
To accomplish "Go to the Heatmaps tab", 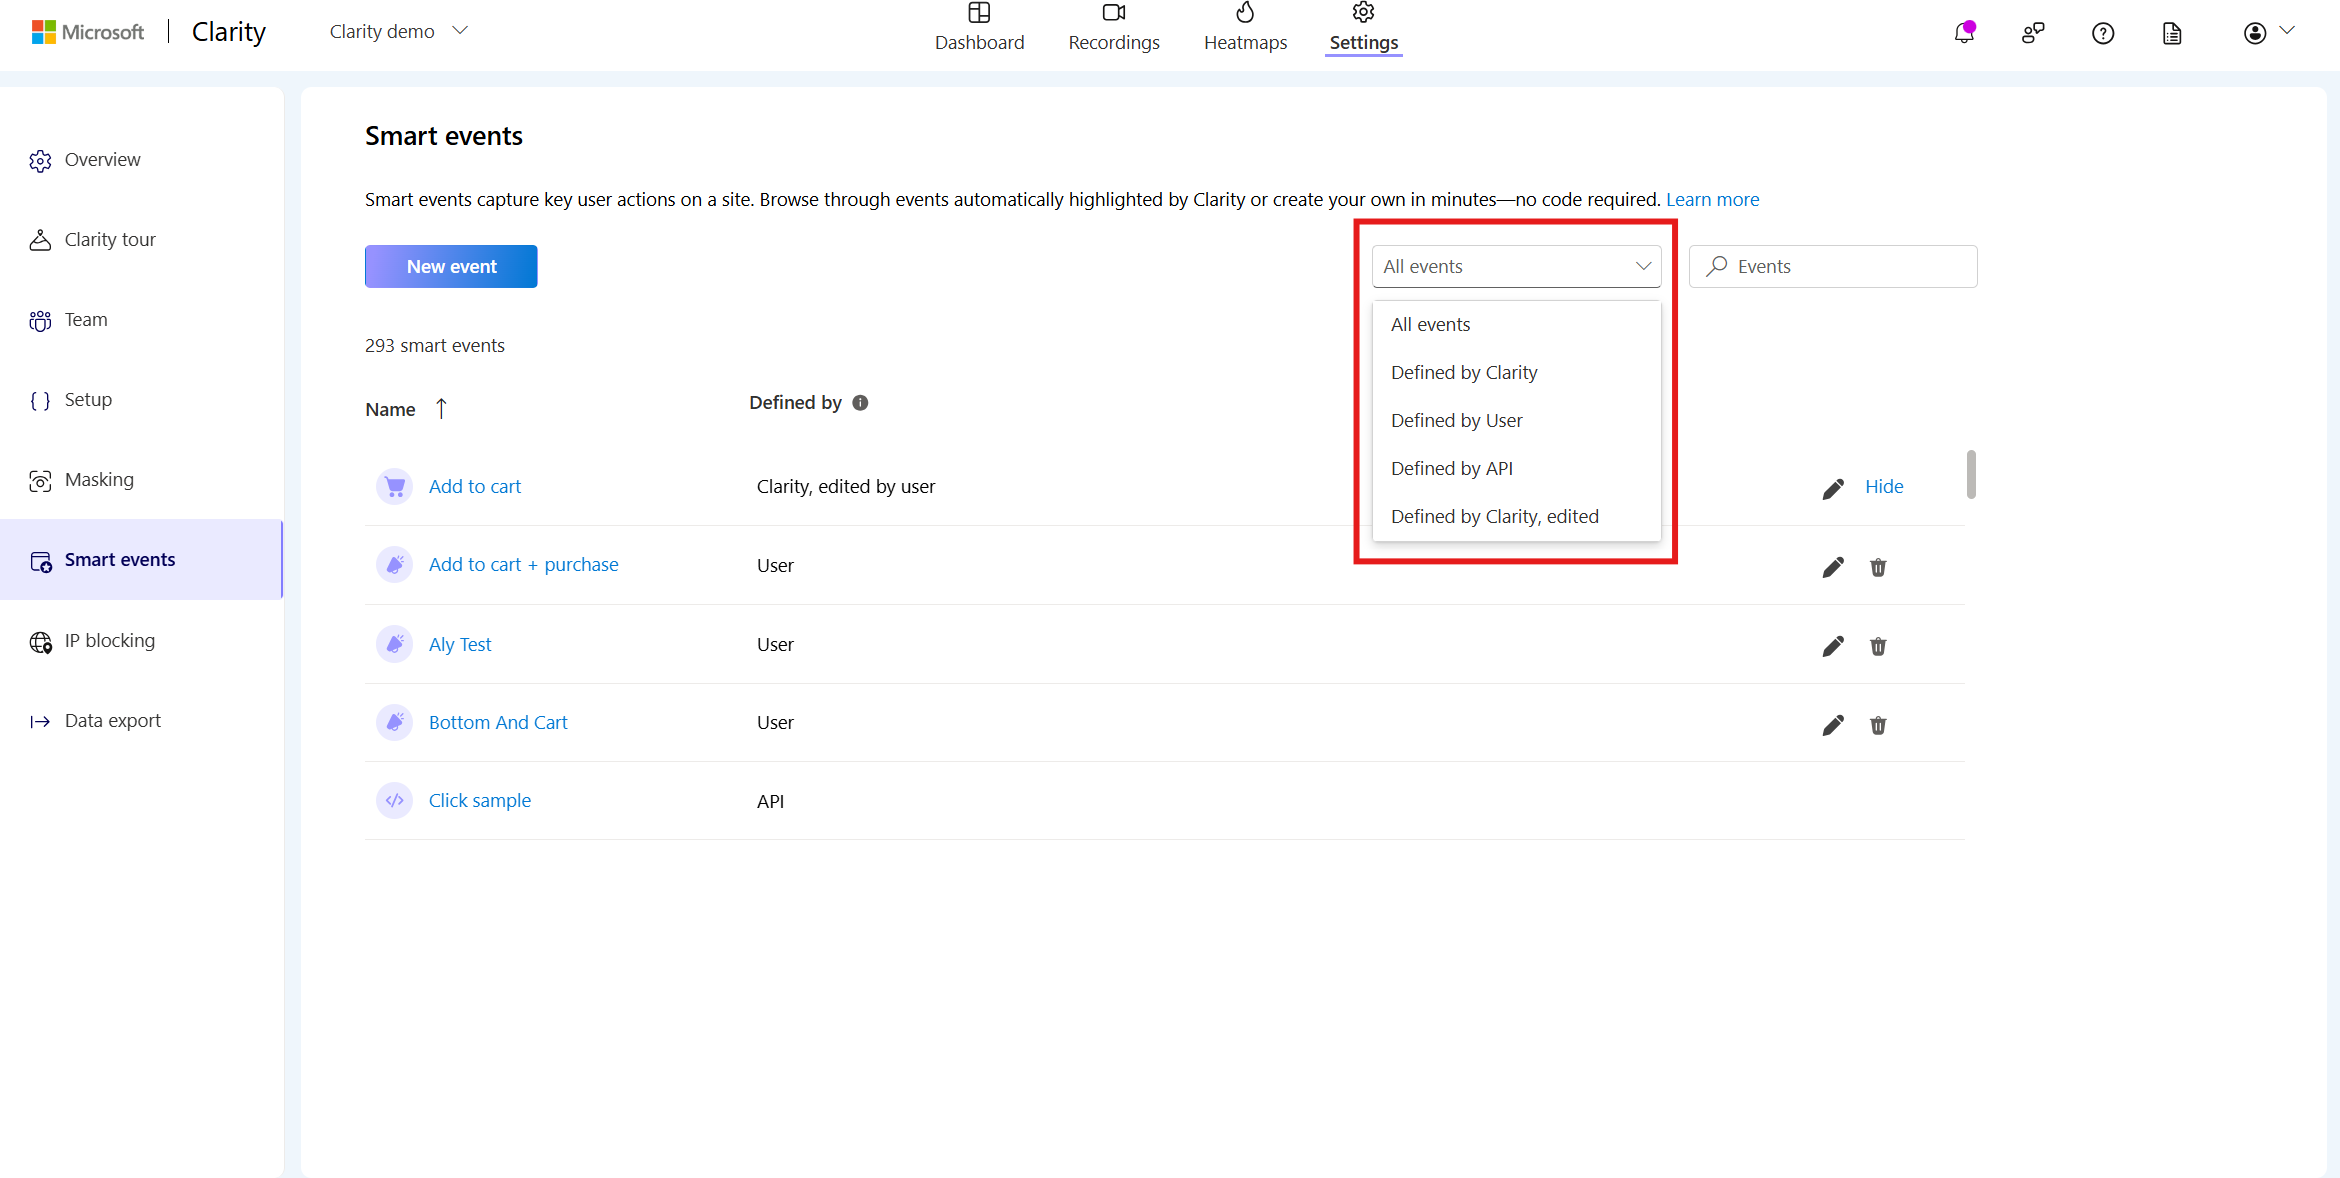I will click(1245, 28).
